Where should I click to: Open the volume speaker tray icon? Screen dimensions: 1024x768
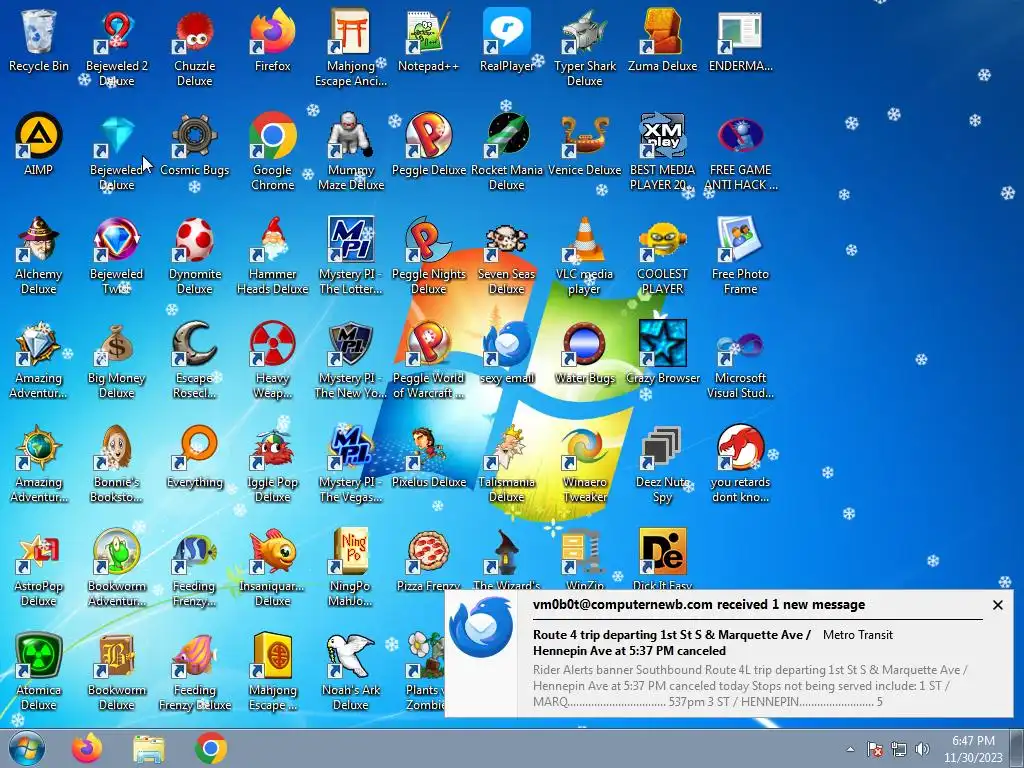coord(922,750)
